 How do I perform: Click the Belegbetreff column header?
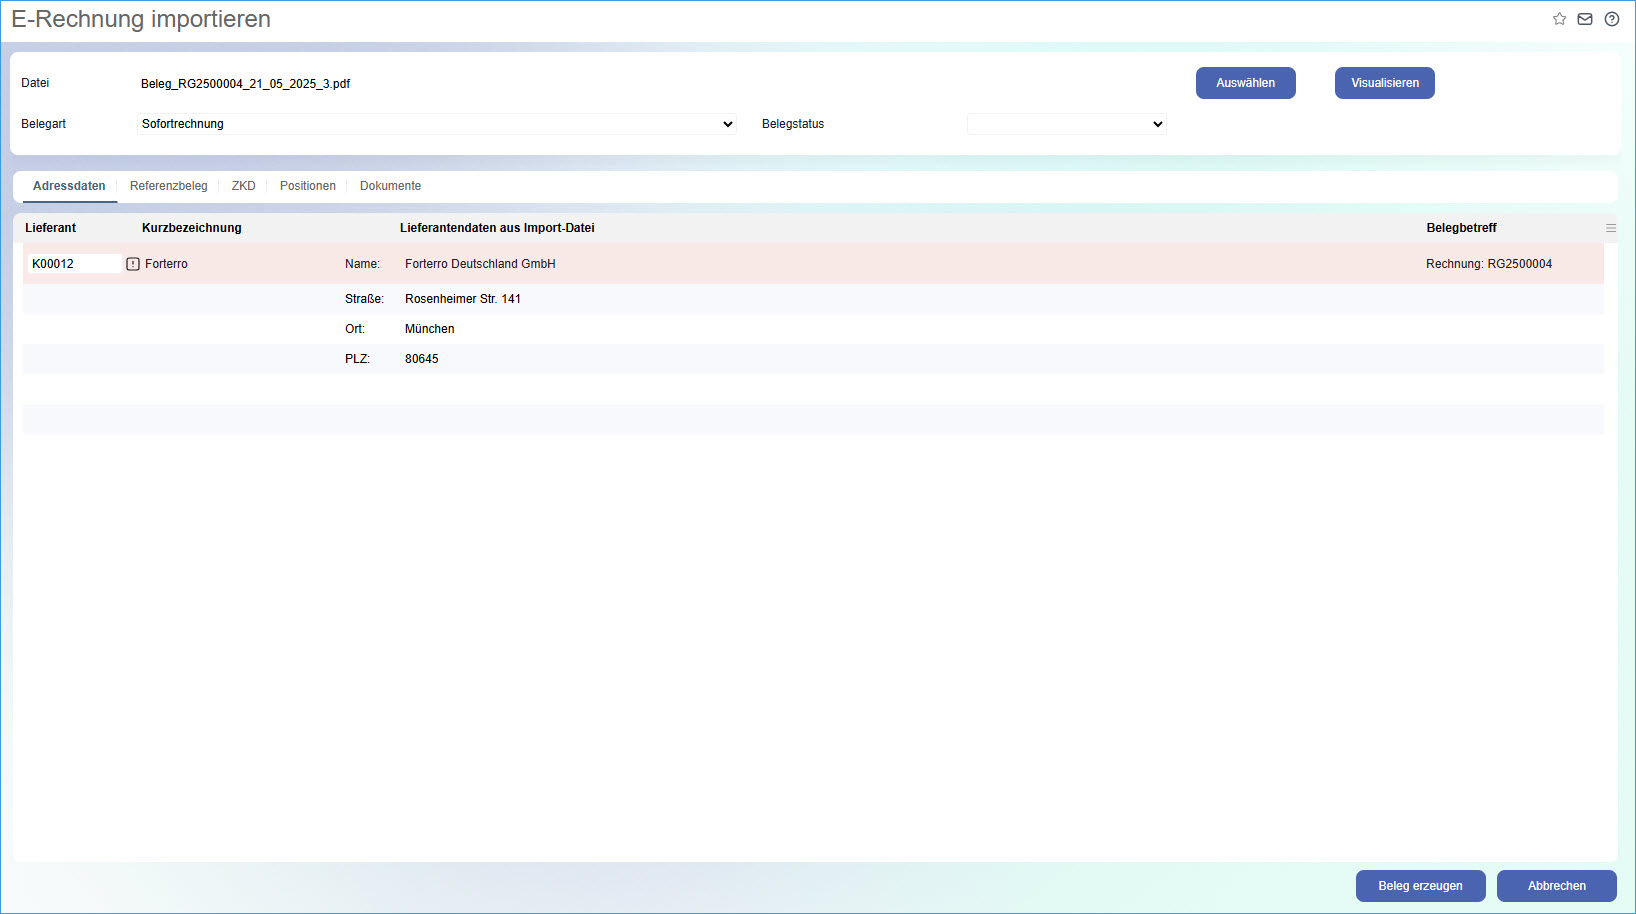tap(1462, 228)
